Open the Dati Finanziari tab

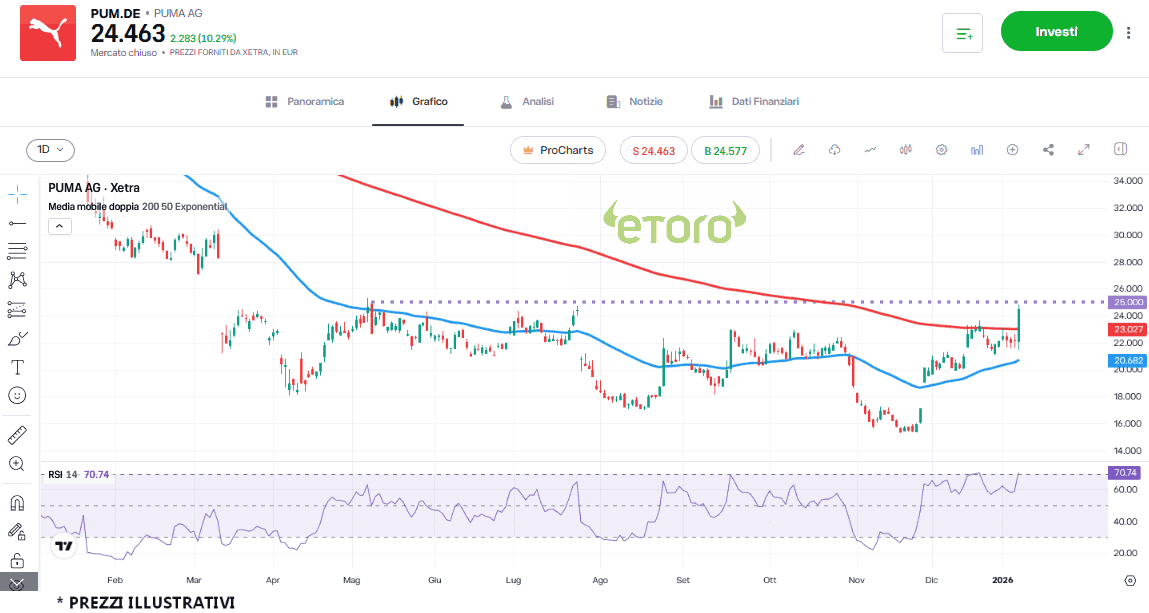point(754,102)
